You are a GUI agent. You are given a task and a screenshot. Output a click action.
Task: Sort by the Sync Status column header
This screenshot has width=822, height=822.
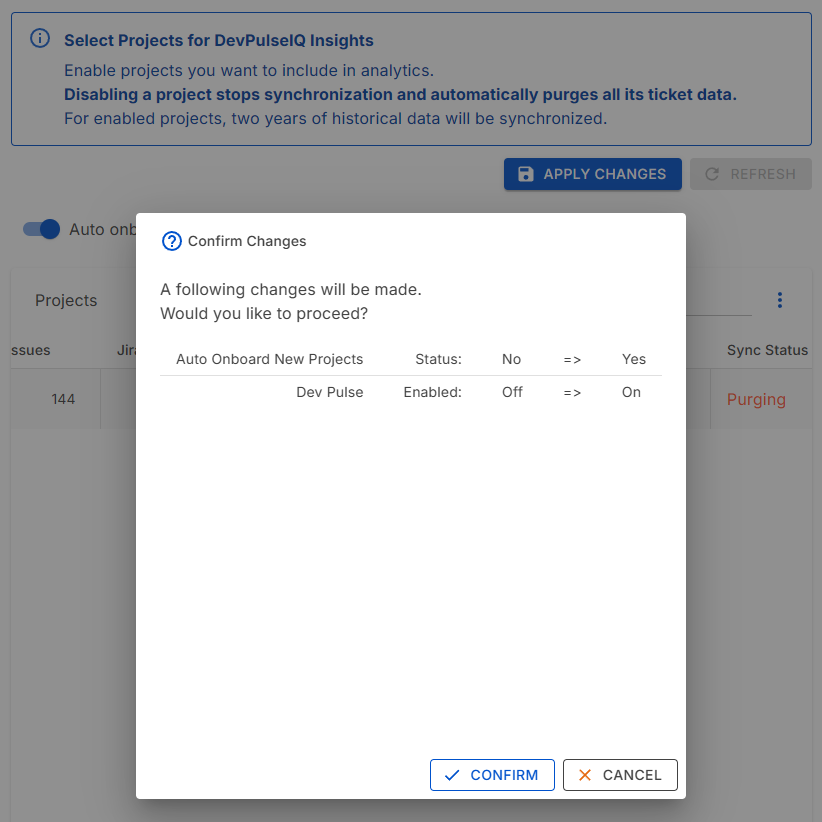point(767,350)
